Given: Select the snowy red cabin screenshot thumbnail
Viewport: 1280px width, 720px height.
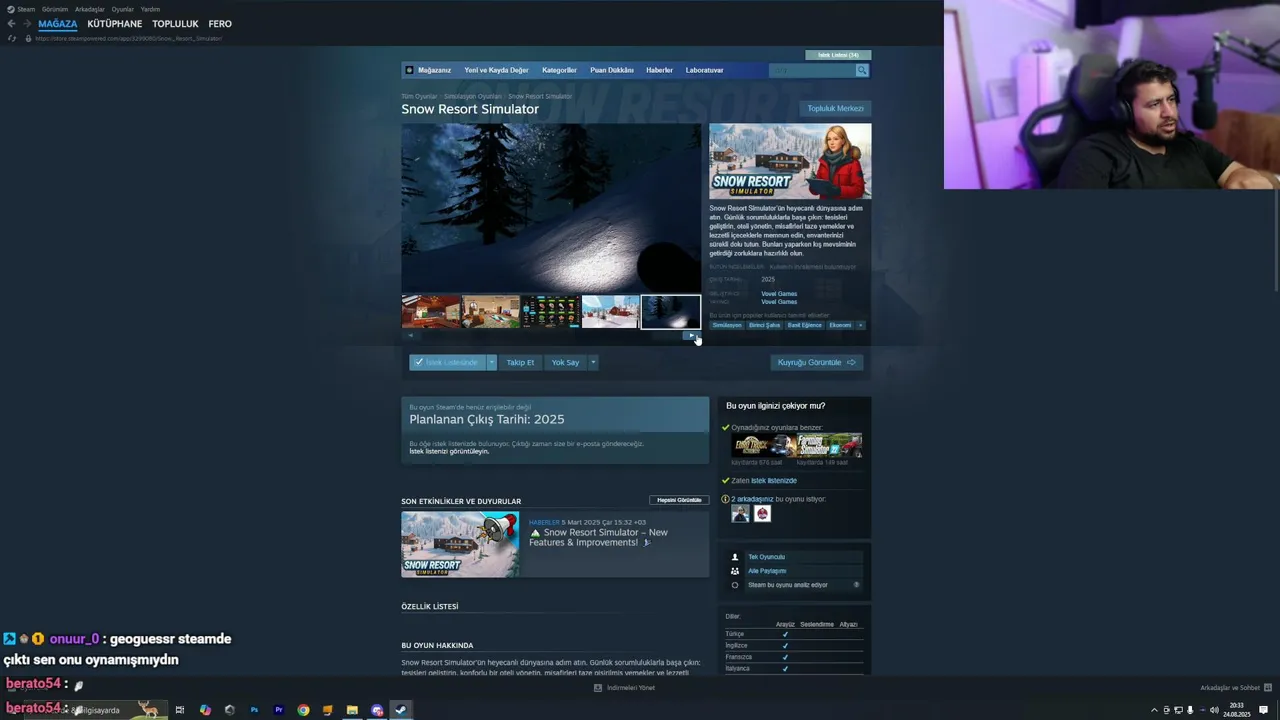Looking at the screenshot, I should tap(611, 312).
